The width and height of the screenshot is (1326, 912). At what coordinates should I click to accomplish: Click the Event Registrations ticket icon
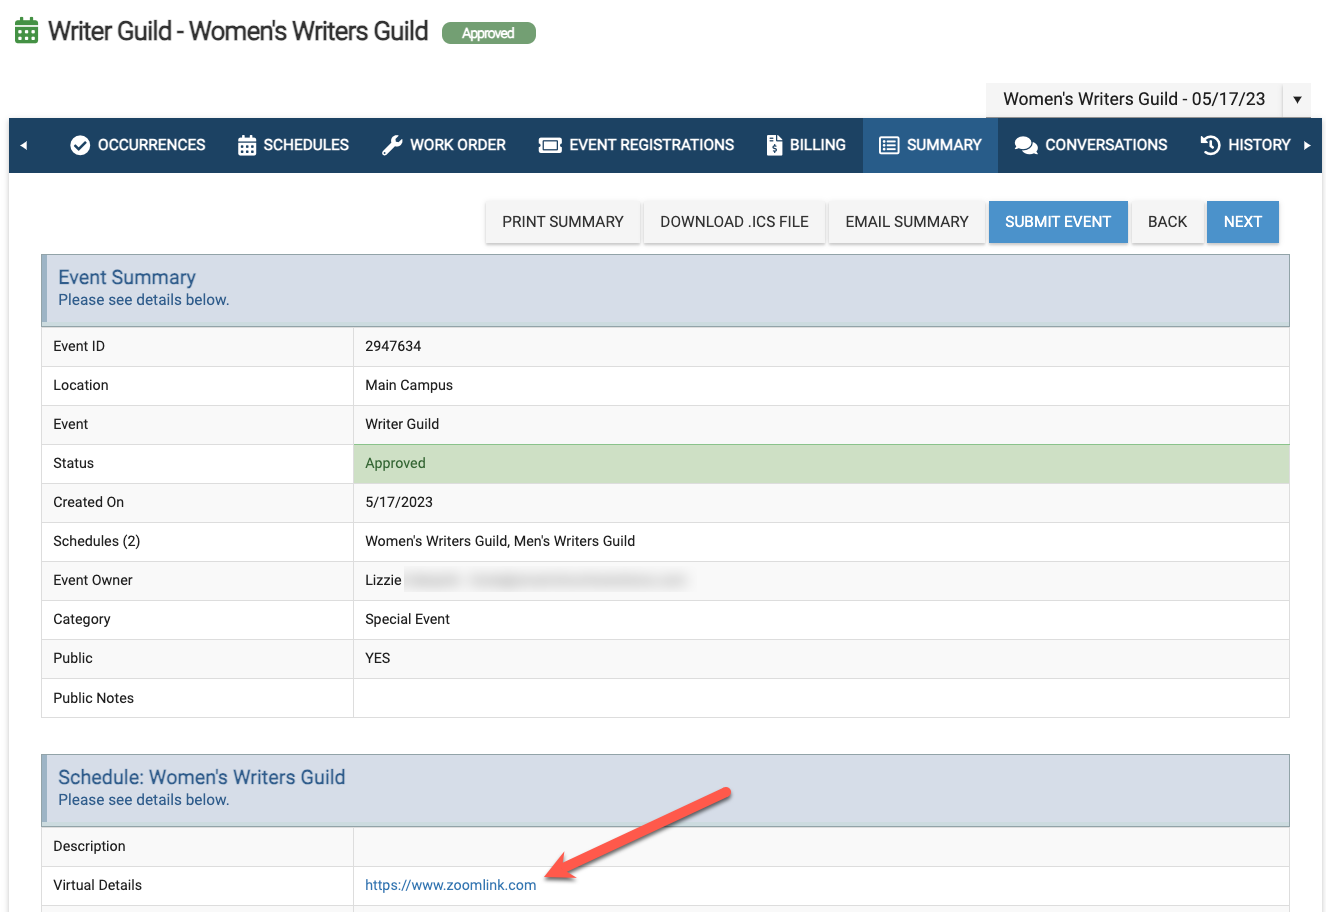click(550, 145)
